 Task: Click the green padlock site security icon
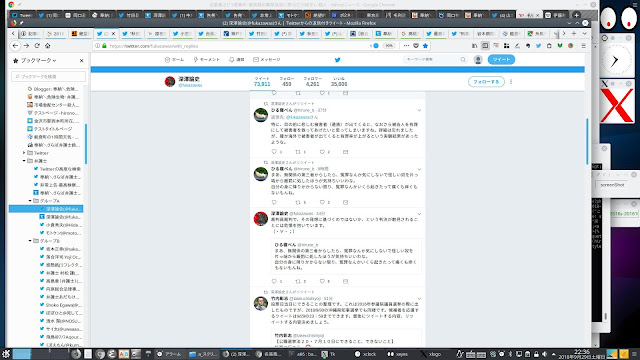(x=104, y=46)
